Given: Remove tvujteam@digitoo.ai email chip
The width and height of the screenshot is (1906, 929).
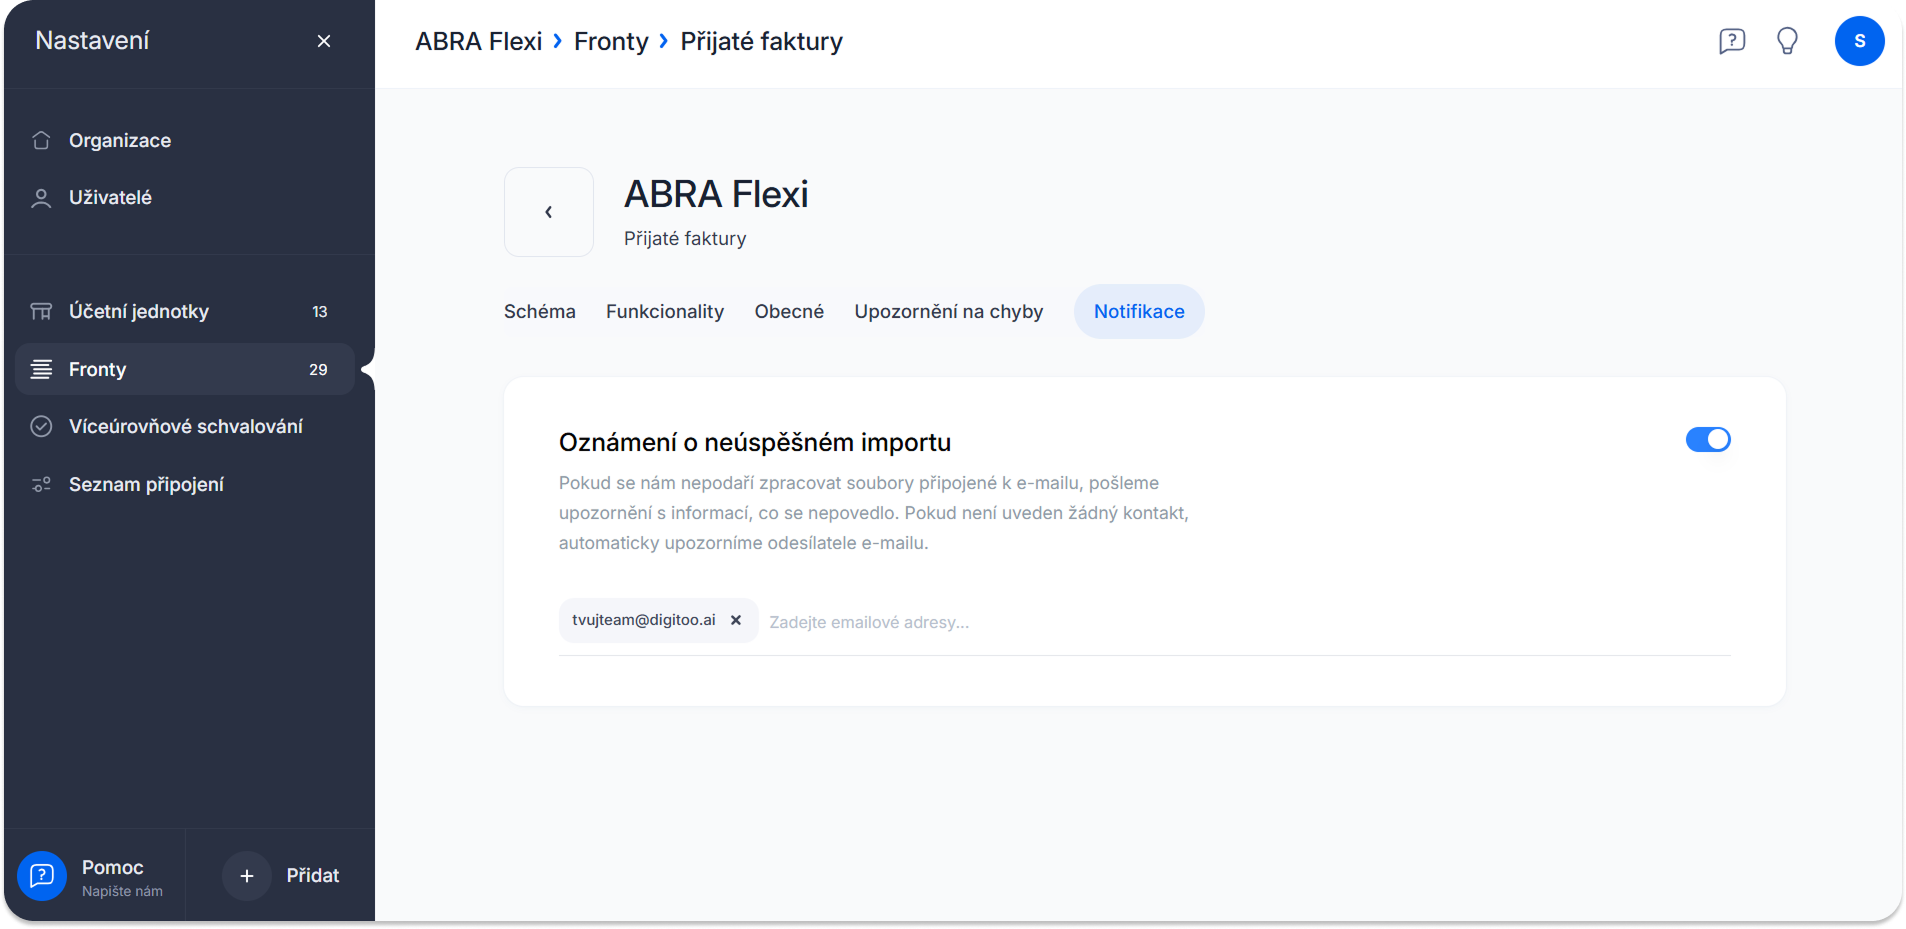Looking at the screenshot, I should point(736,620).
